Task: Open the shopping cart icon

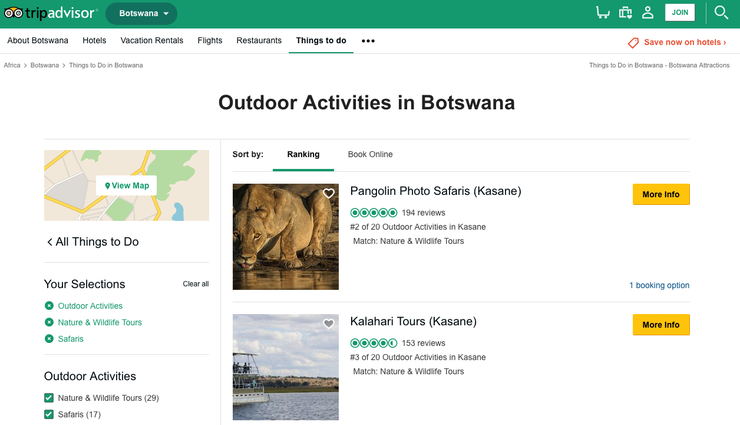Action: coord(603,13)
